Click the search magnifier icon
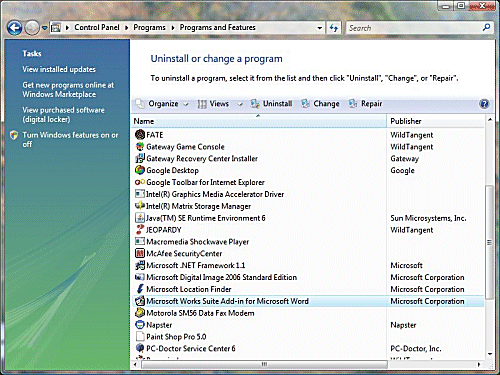 pos(486,27)
